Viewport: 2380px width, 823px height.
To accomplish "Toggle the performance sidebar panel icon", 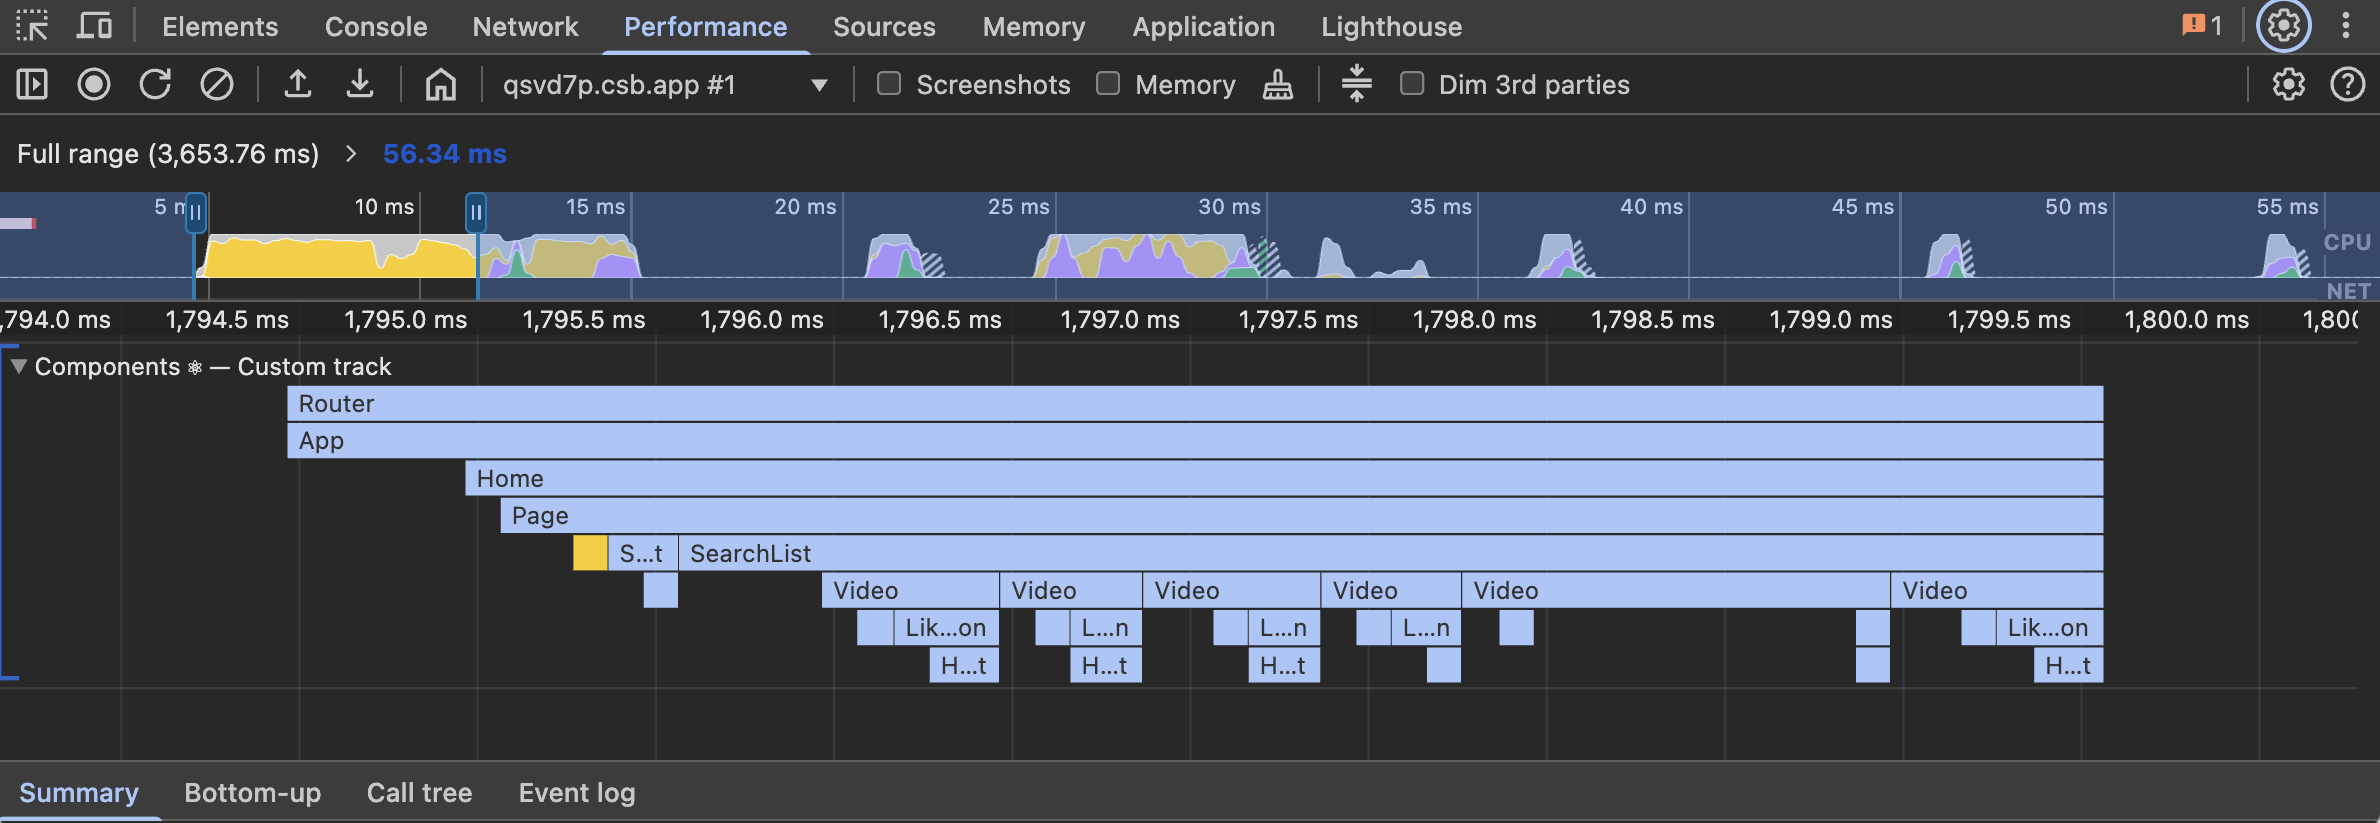I will click(32, 84).
